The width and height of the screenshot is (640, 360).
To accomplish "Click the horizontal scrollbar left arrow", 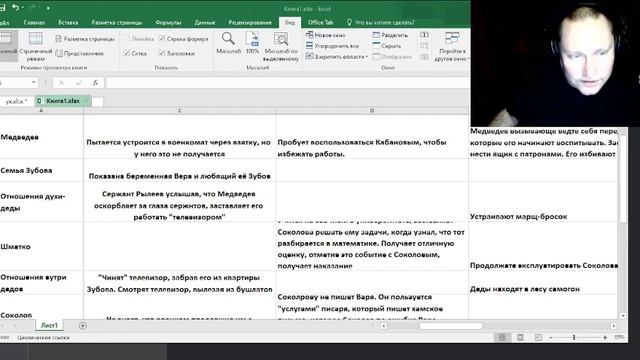I will (x=383, y=326).
